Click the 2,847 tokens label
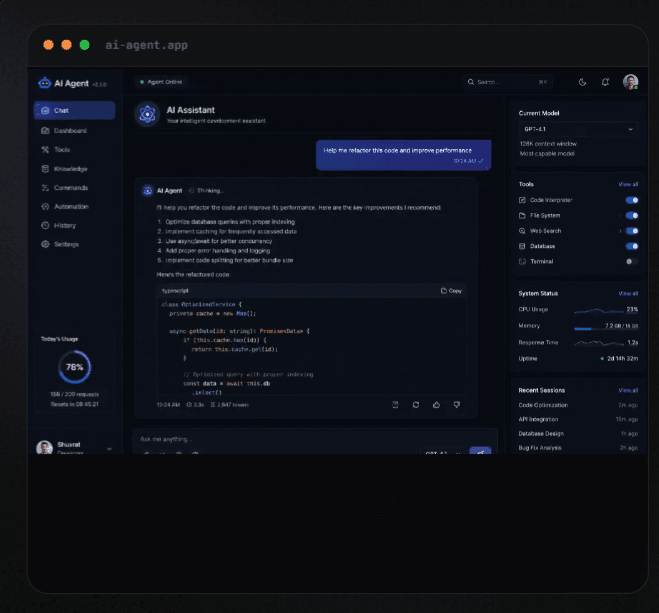659x613 pixels. (229, 405)
